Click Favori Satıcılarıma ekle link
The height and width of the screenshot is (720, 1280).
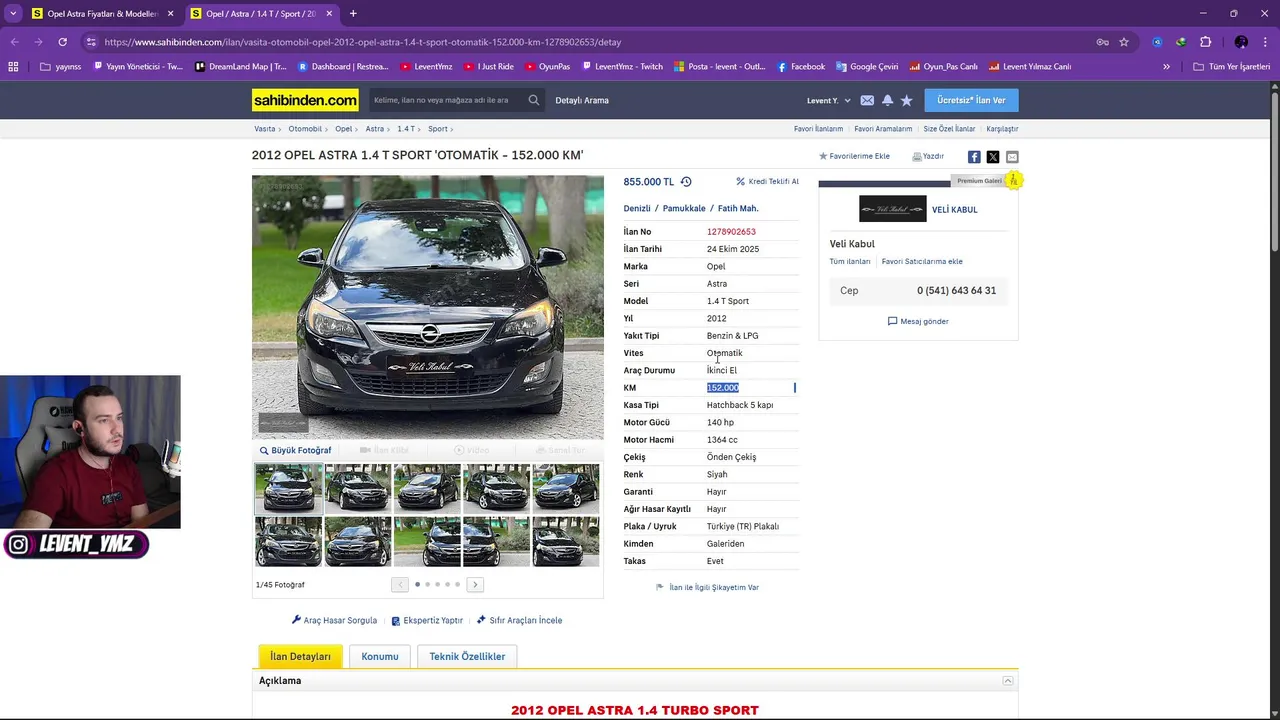[x=922, y=261]
